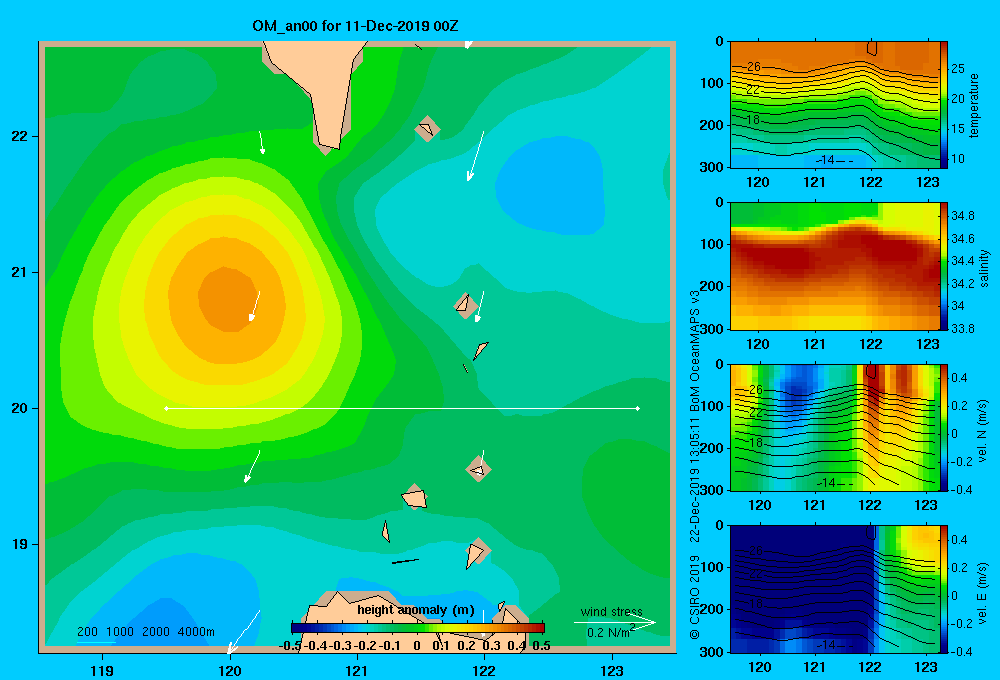
Task: Click the "33.8" value on salinity scale
Action: coord(963,329)
